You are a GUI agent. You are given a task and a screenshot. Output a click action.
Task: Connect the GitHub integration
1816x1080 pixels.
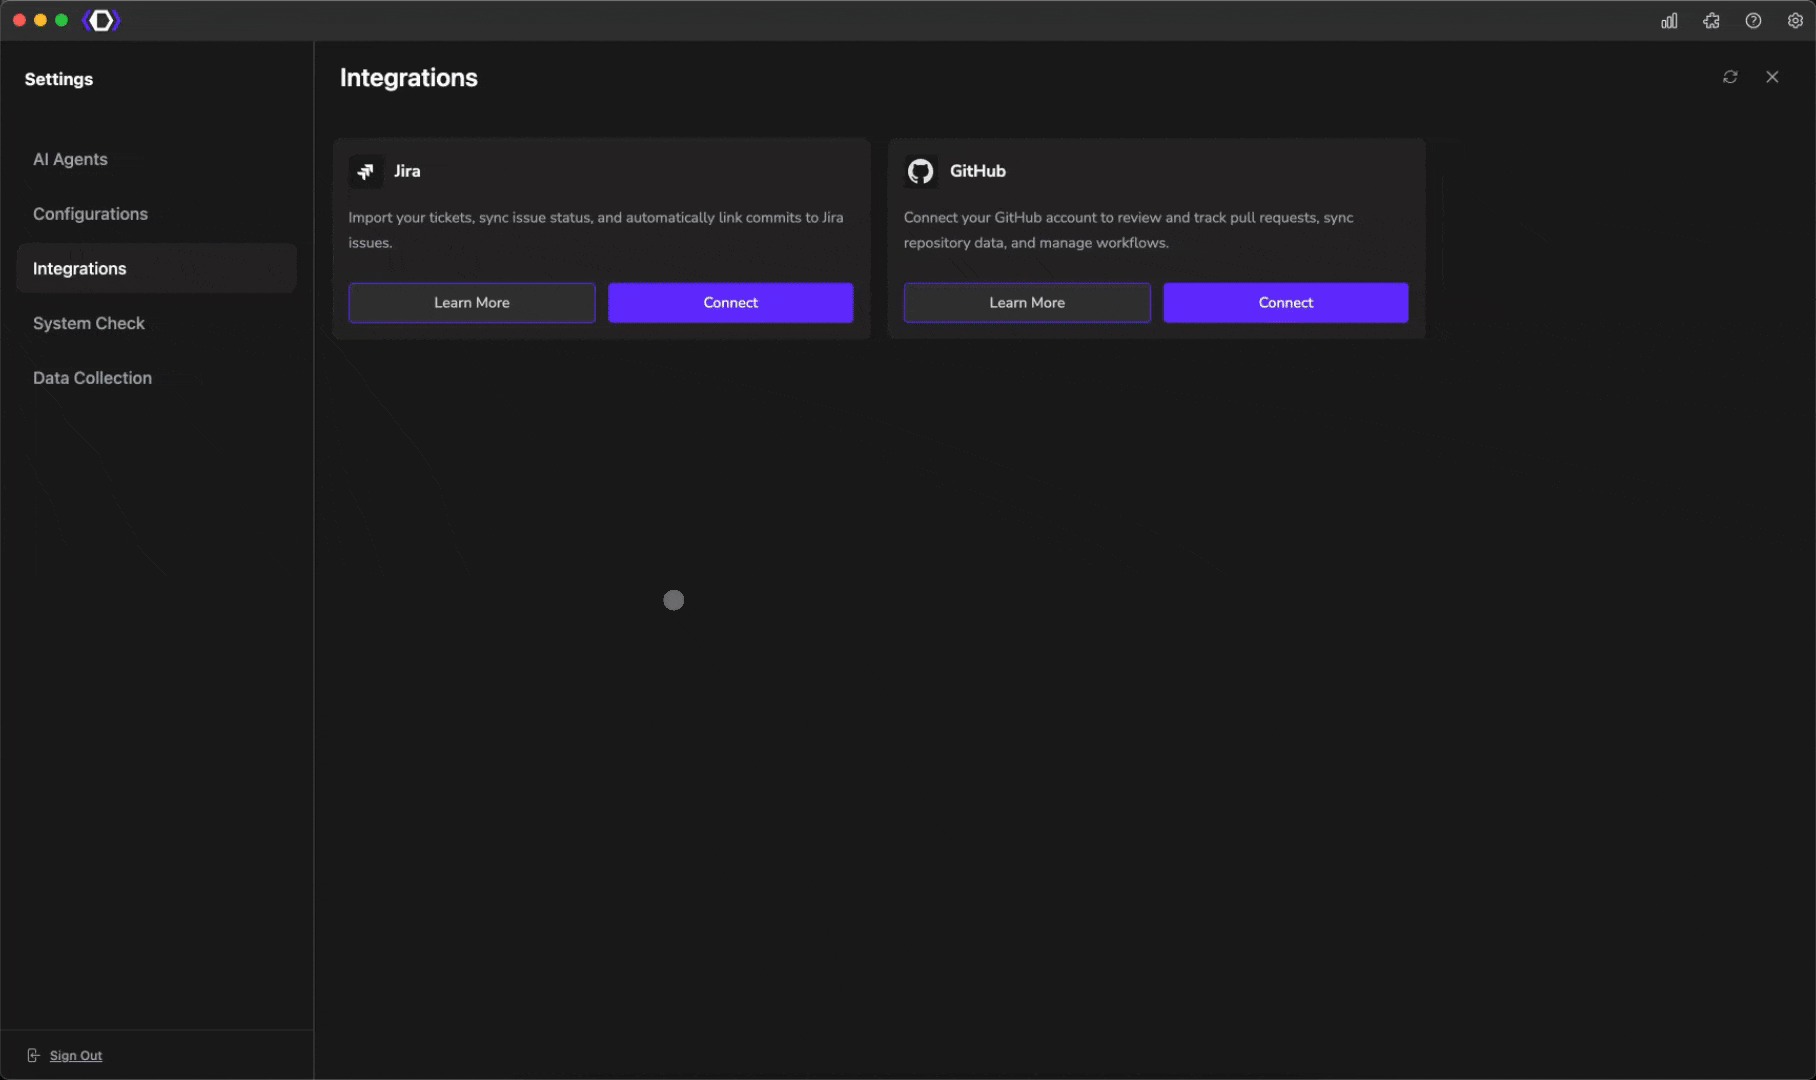(x=1285, y=302)
